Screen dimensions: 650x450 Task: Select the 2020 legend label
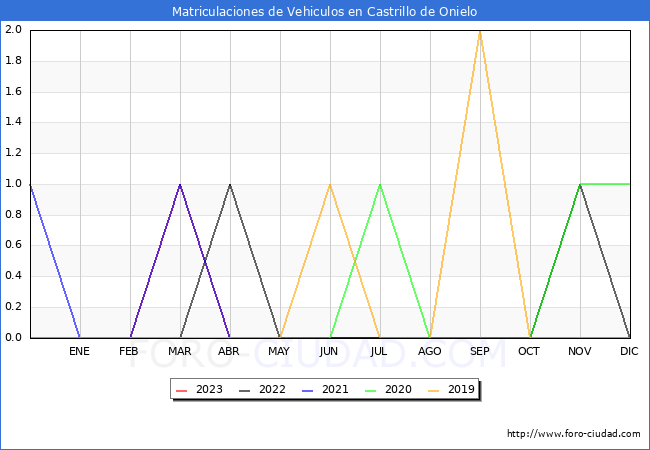[x=398, y=390]
